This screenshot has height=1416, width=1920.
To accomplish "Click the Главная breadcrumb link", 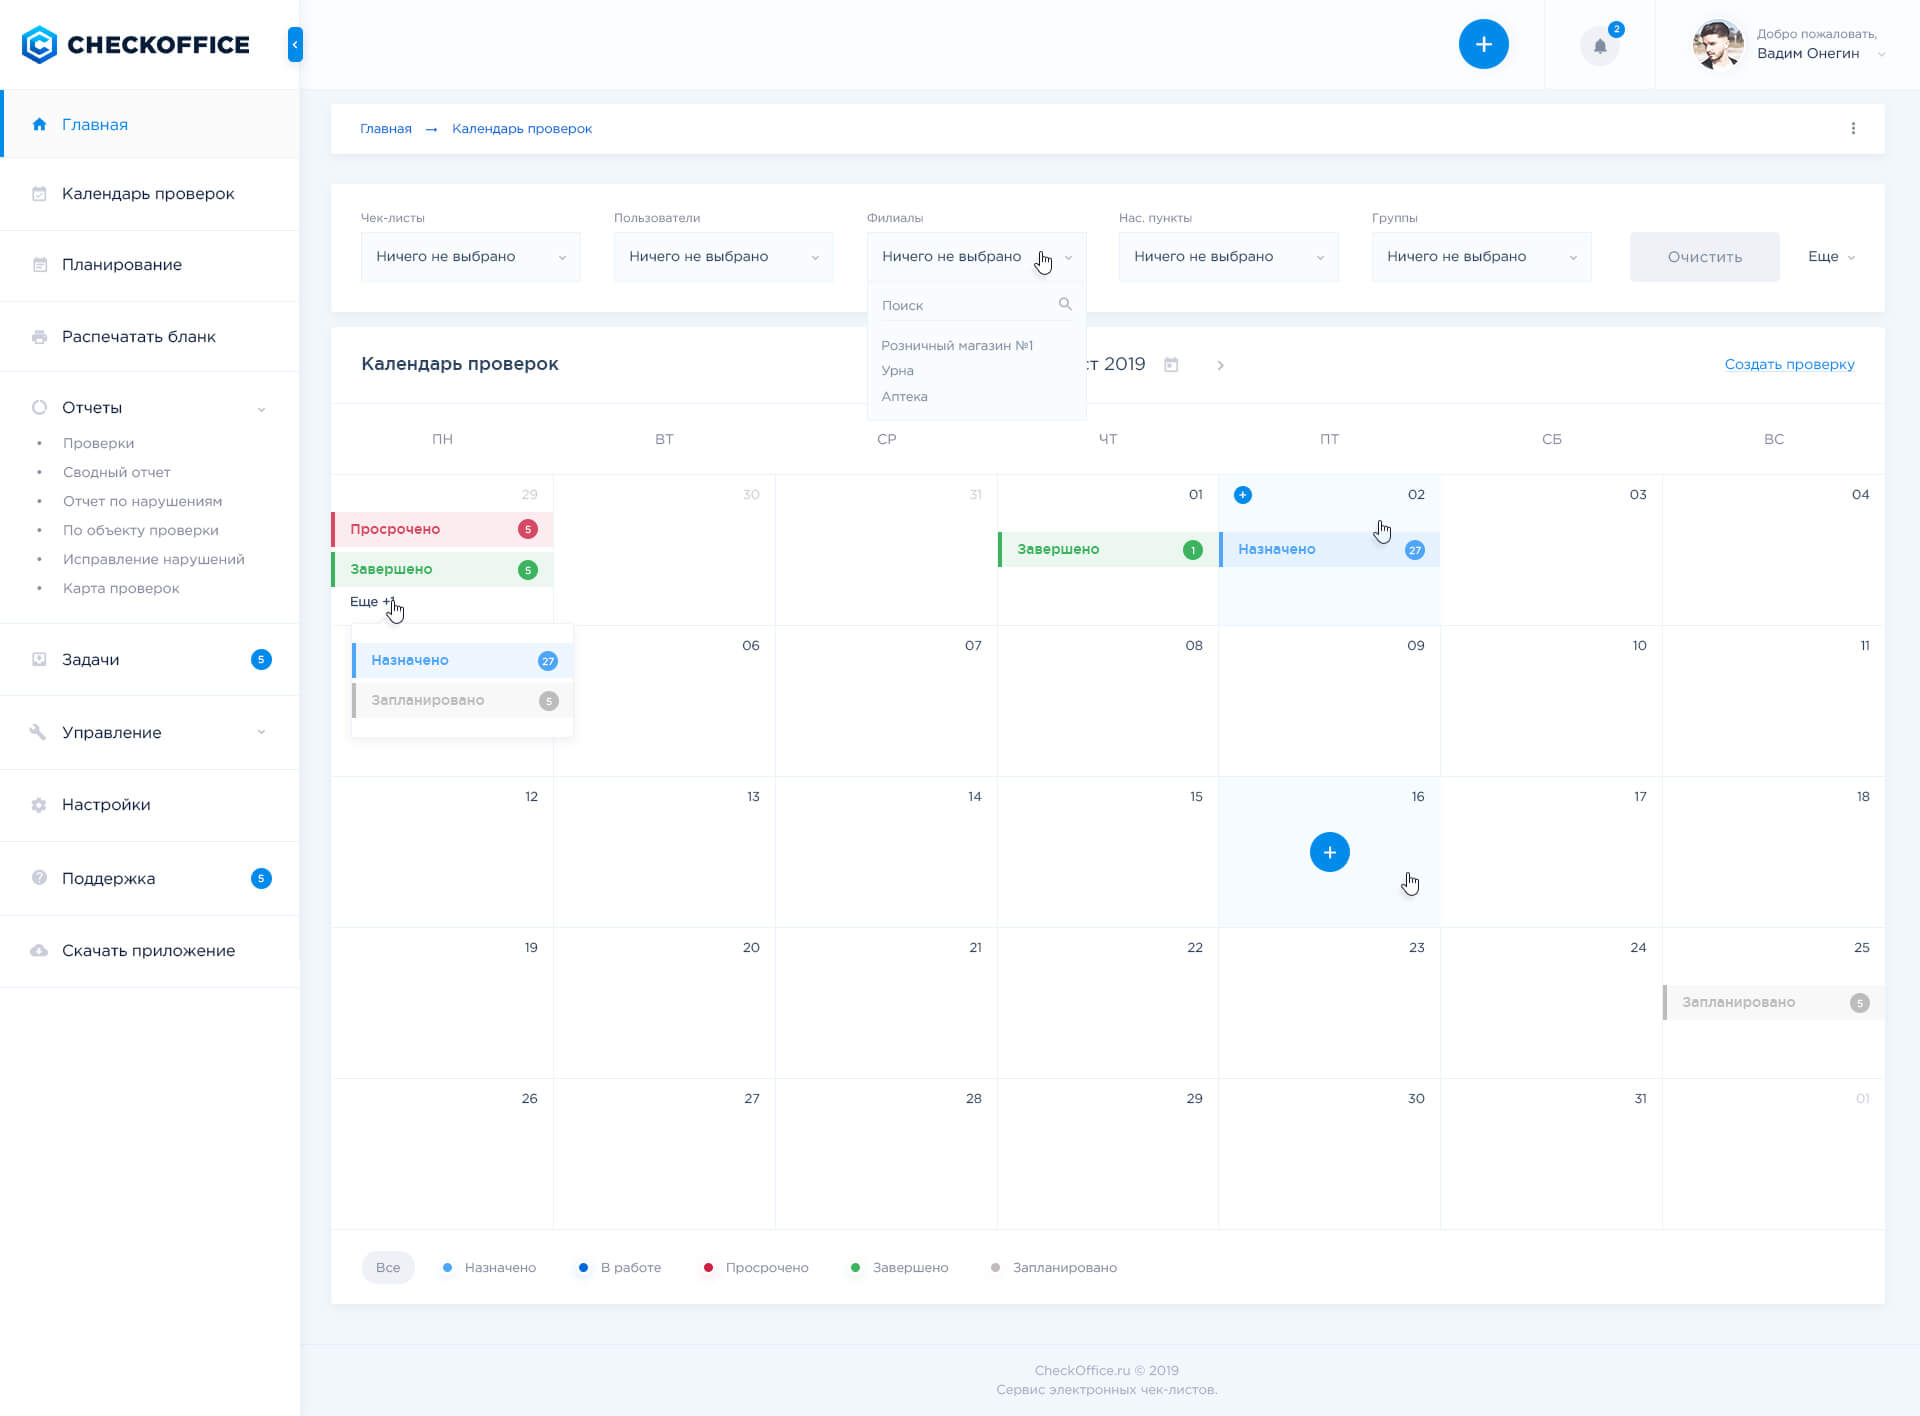I will pyautogui.click(x=386, y=128).
